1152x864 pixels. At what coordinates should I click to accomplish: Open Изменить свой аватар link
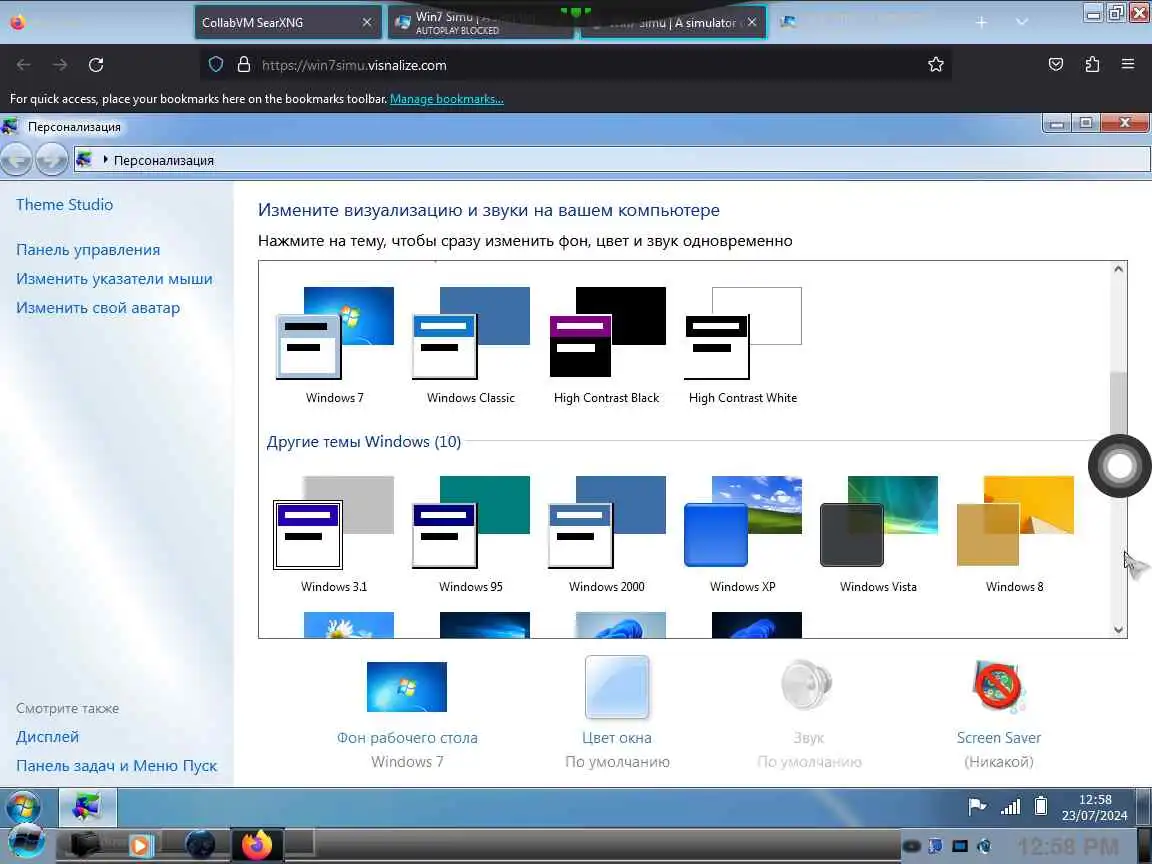click(x=98, y=308)
